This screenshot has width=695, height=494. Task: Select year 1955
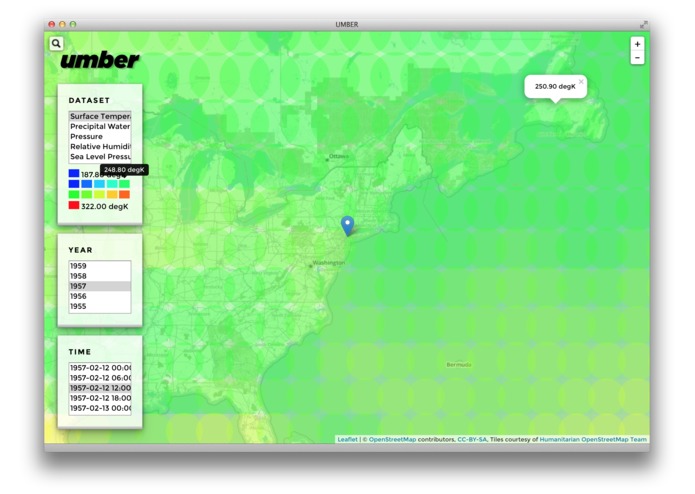(100, 306)
